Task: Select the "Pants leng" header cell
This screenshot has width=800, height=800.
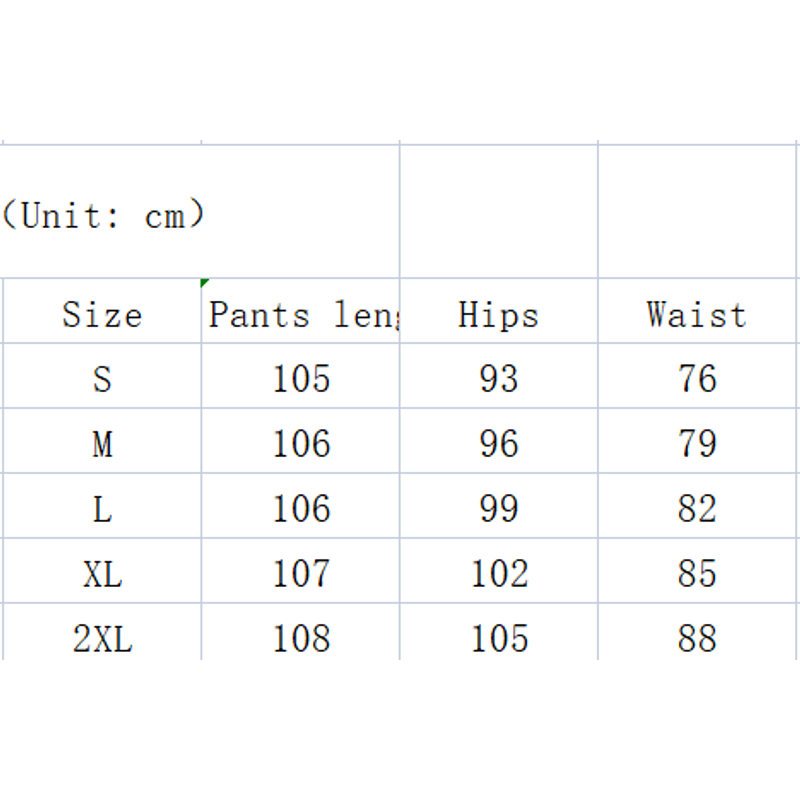Action: tap(301, 315)
